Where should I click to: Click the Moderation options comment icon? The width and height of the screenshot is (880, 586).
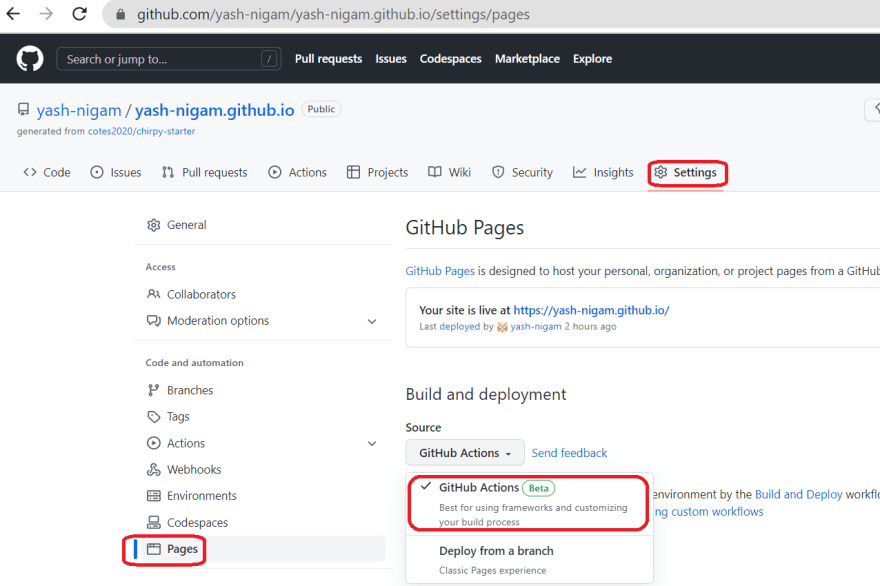tap(153, 321)
